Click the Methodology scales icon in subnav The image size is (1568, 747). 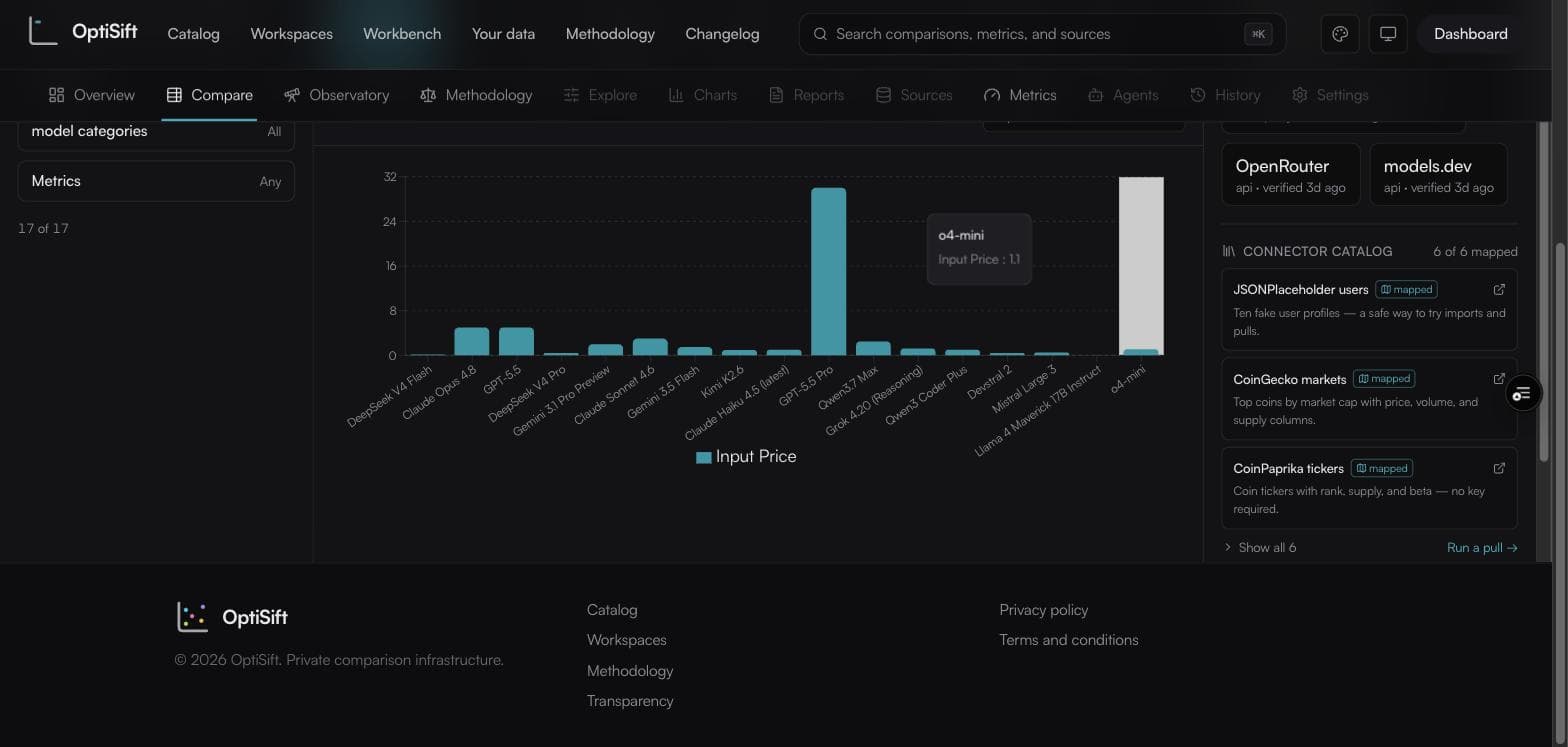pos(428,95)
